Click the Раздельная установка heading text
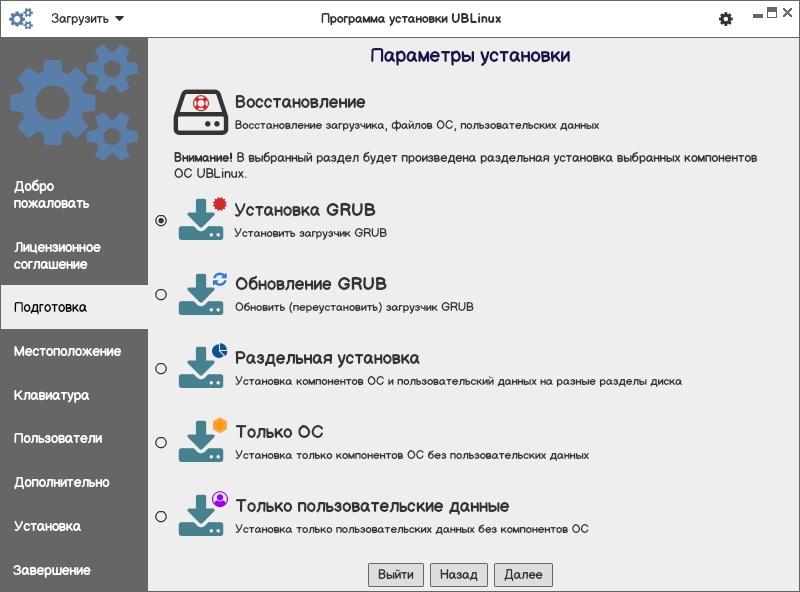The height and width of the screenshot is (592, 800). tap(327, 358)
